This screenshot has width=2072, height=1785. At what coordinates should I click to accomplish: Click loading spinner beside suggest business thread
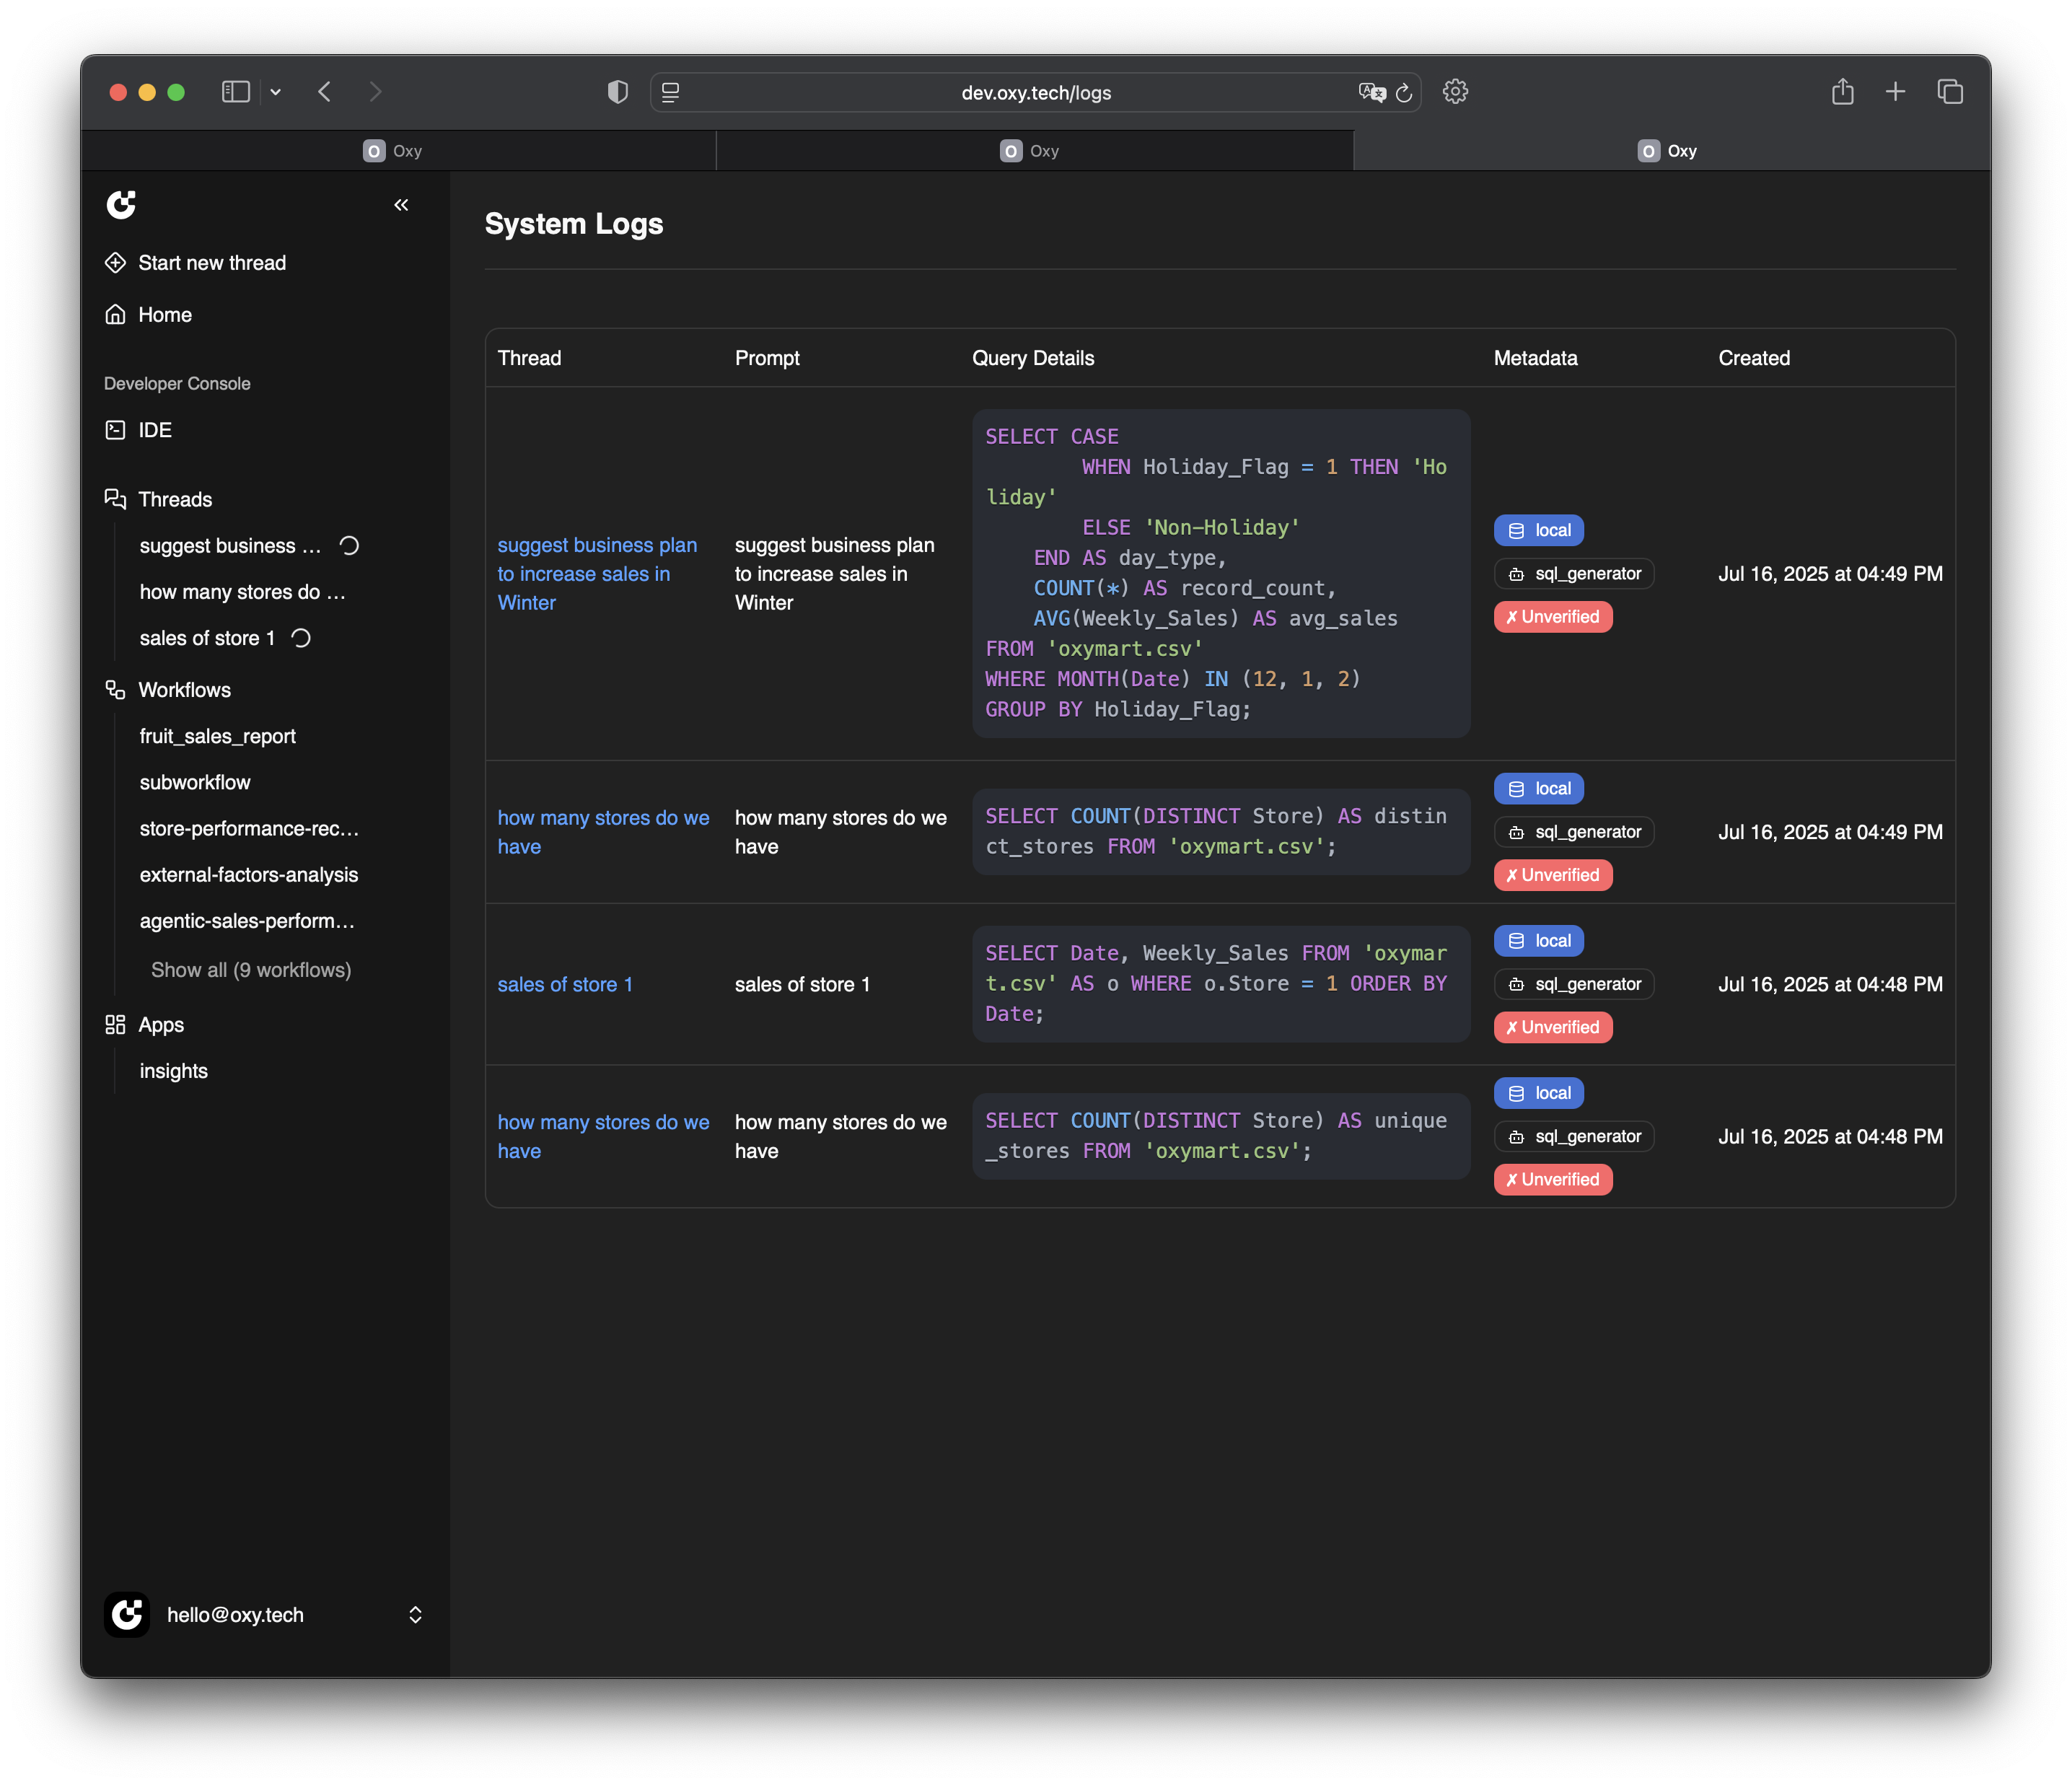pyautogui.click(x=349, y=546)
